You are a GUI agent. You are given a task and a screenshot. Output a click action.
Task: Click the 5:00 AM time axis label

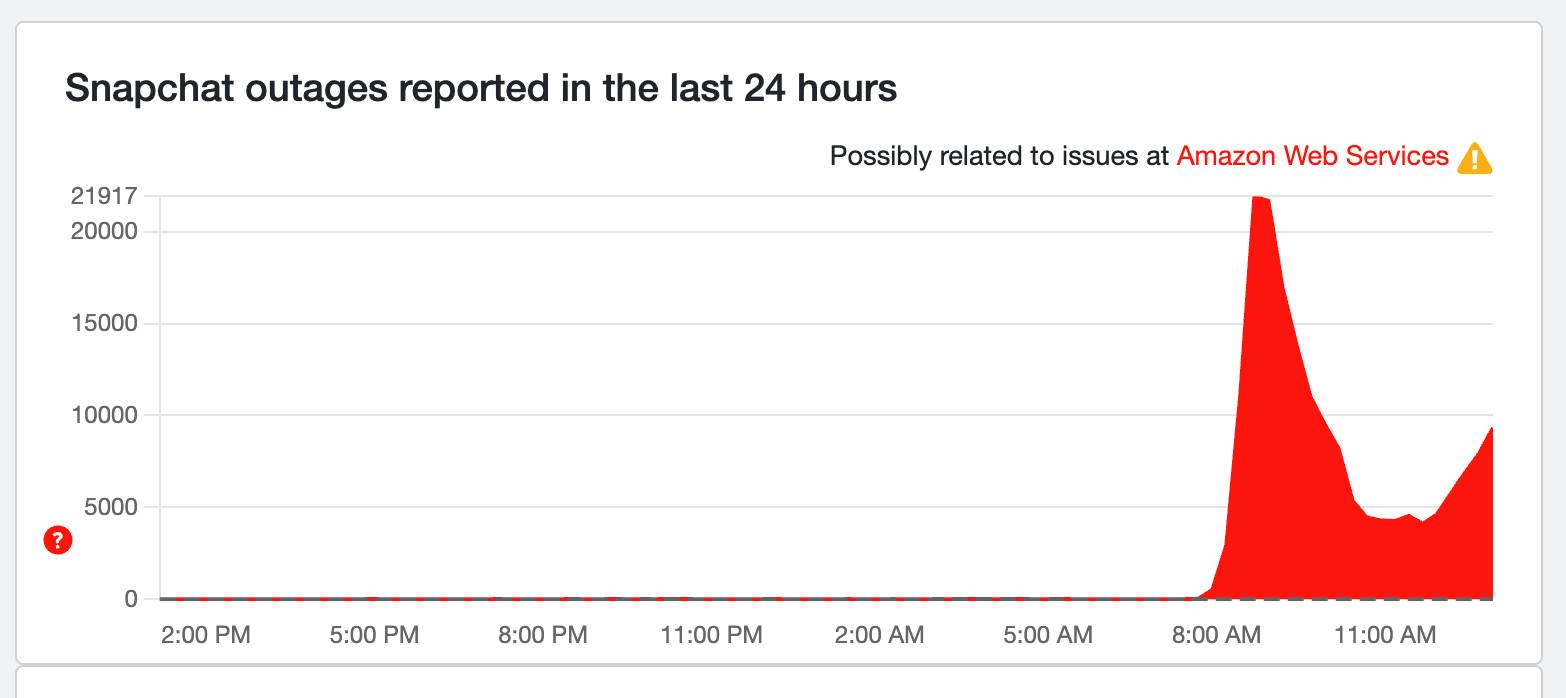pos(1048,635)
